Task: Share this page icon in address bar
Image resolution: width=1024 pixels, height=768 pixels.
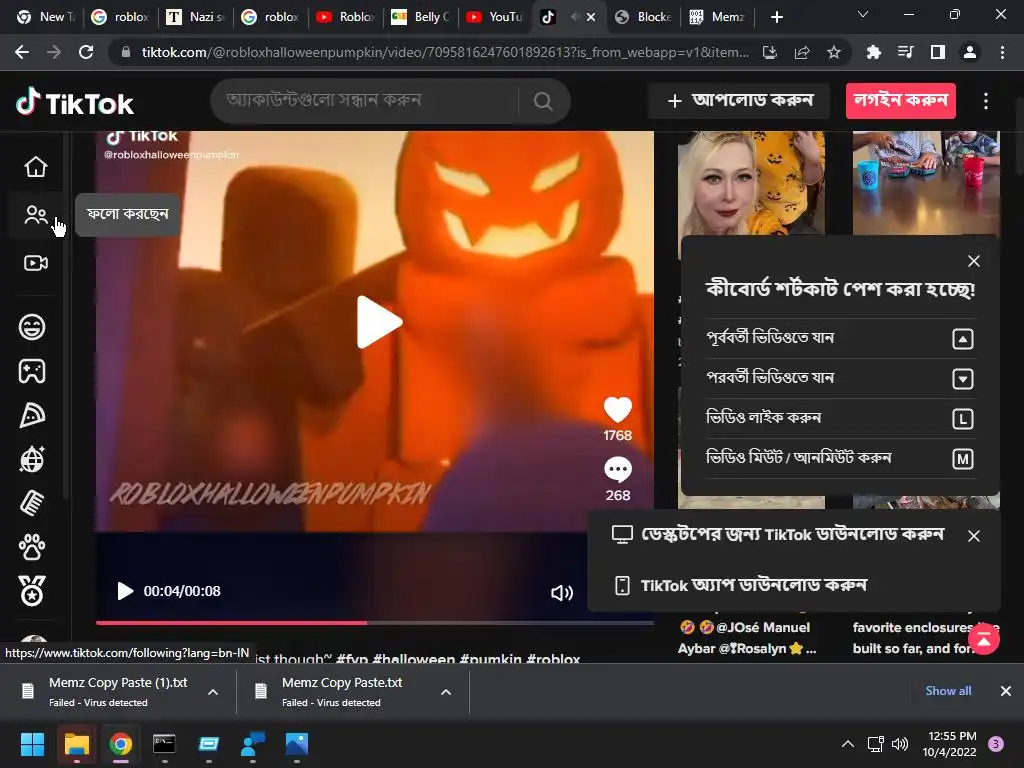Action: tap(802, 52)
